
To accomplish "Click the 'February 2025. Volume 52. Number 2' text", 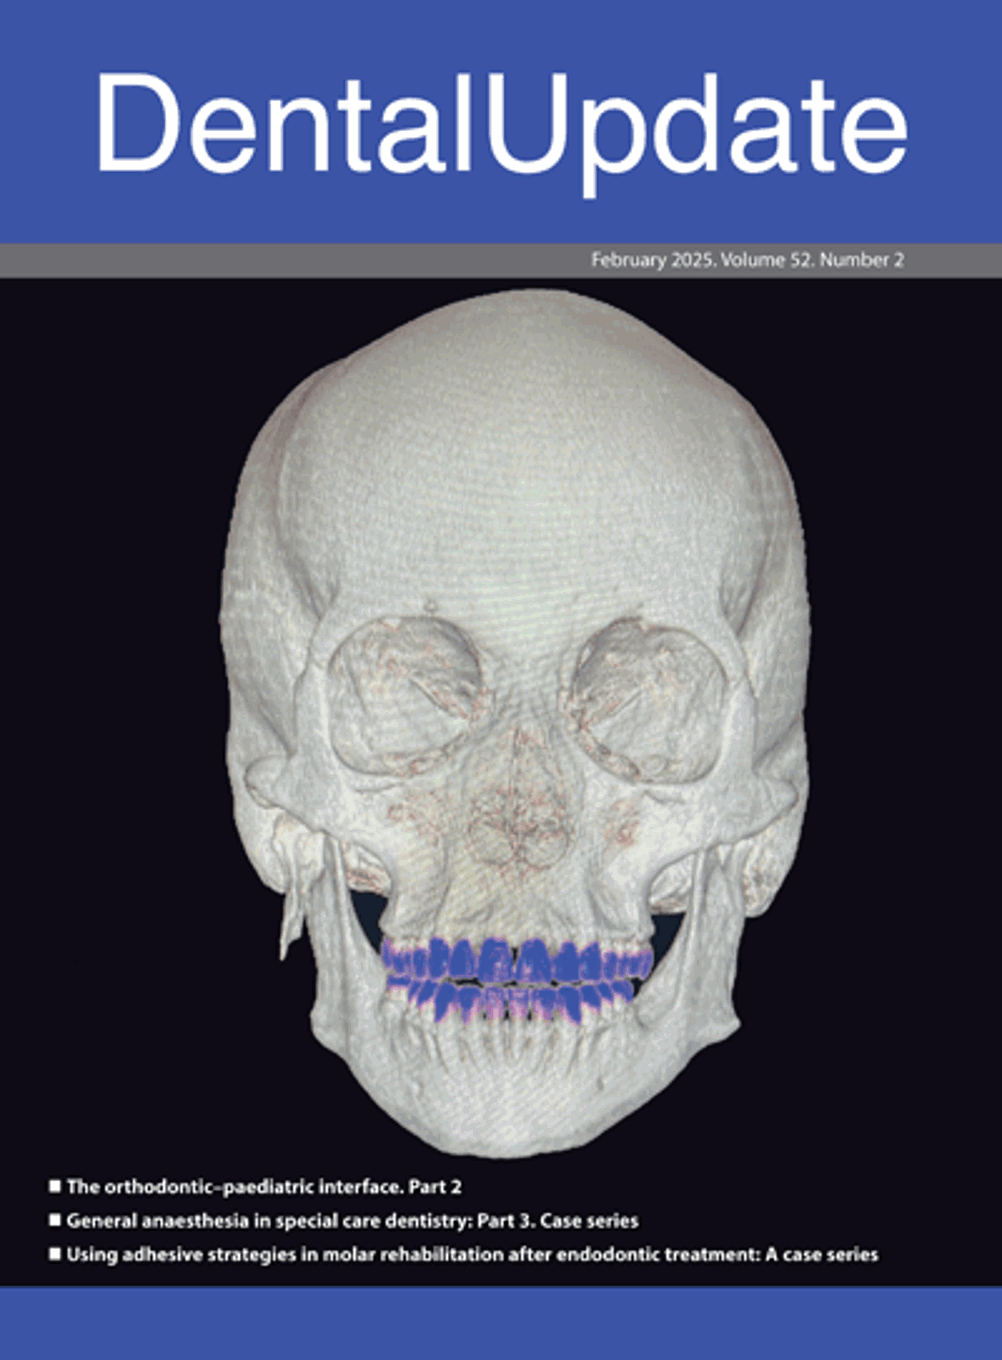I will pyautogui.click(x=747, y=260).
